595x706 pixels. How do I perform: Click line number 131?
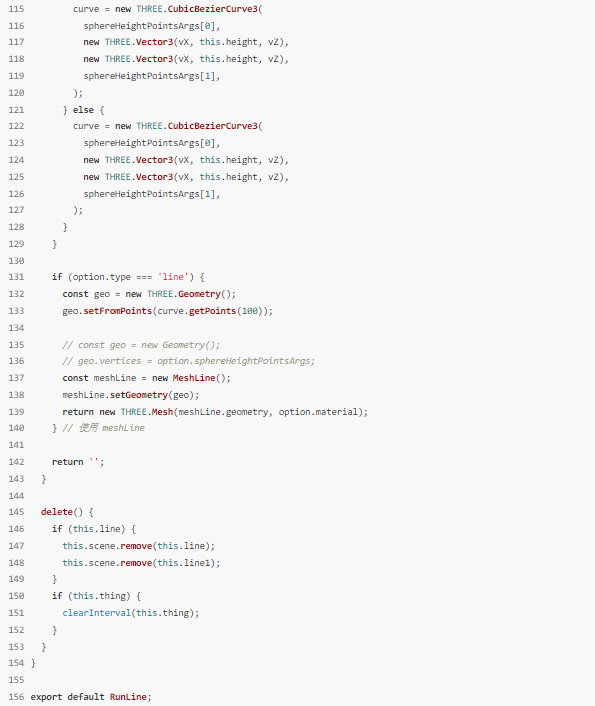pyautogui.click(x=16, y=277)
